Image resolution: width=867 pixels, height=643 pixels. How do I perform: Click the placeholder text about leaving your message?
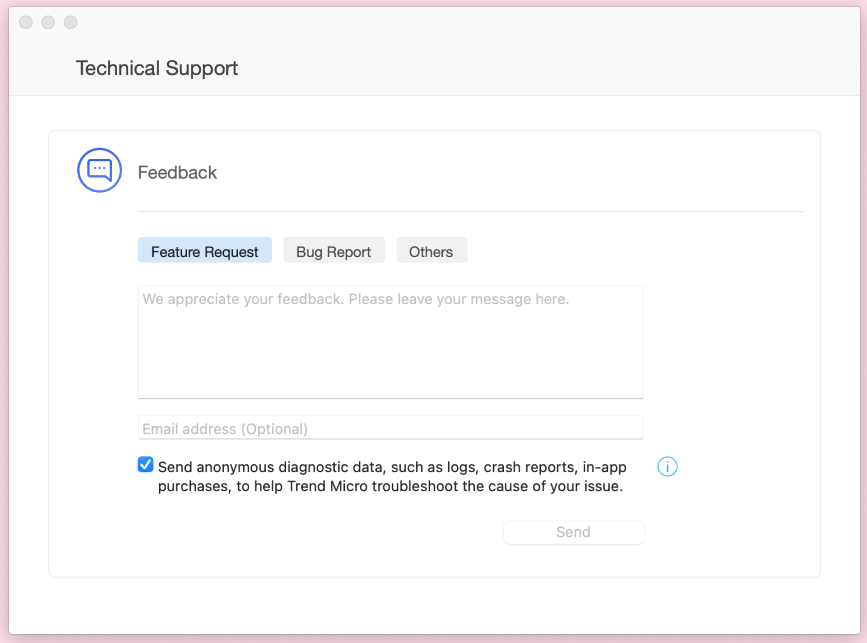[356, 299]
